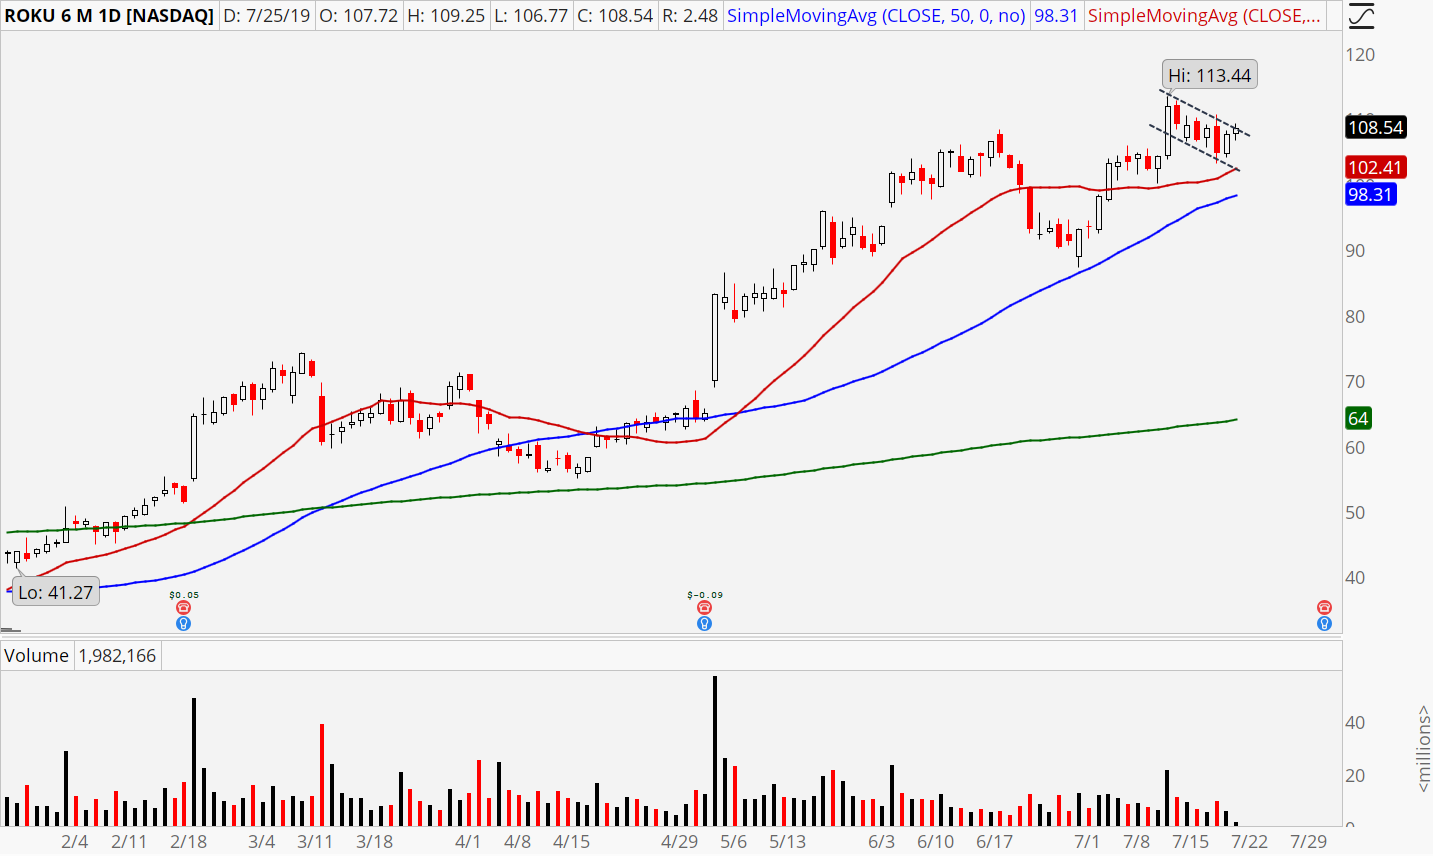Open the red truncated SimpleMovingAvg (CLOSE,... study label
This screenshot has width=1433, height=856.
tap(1204, 16)
